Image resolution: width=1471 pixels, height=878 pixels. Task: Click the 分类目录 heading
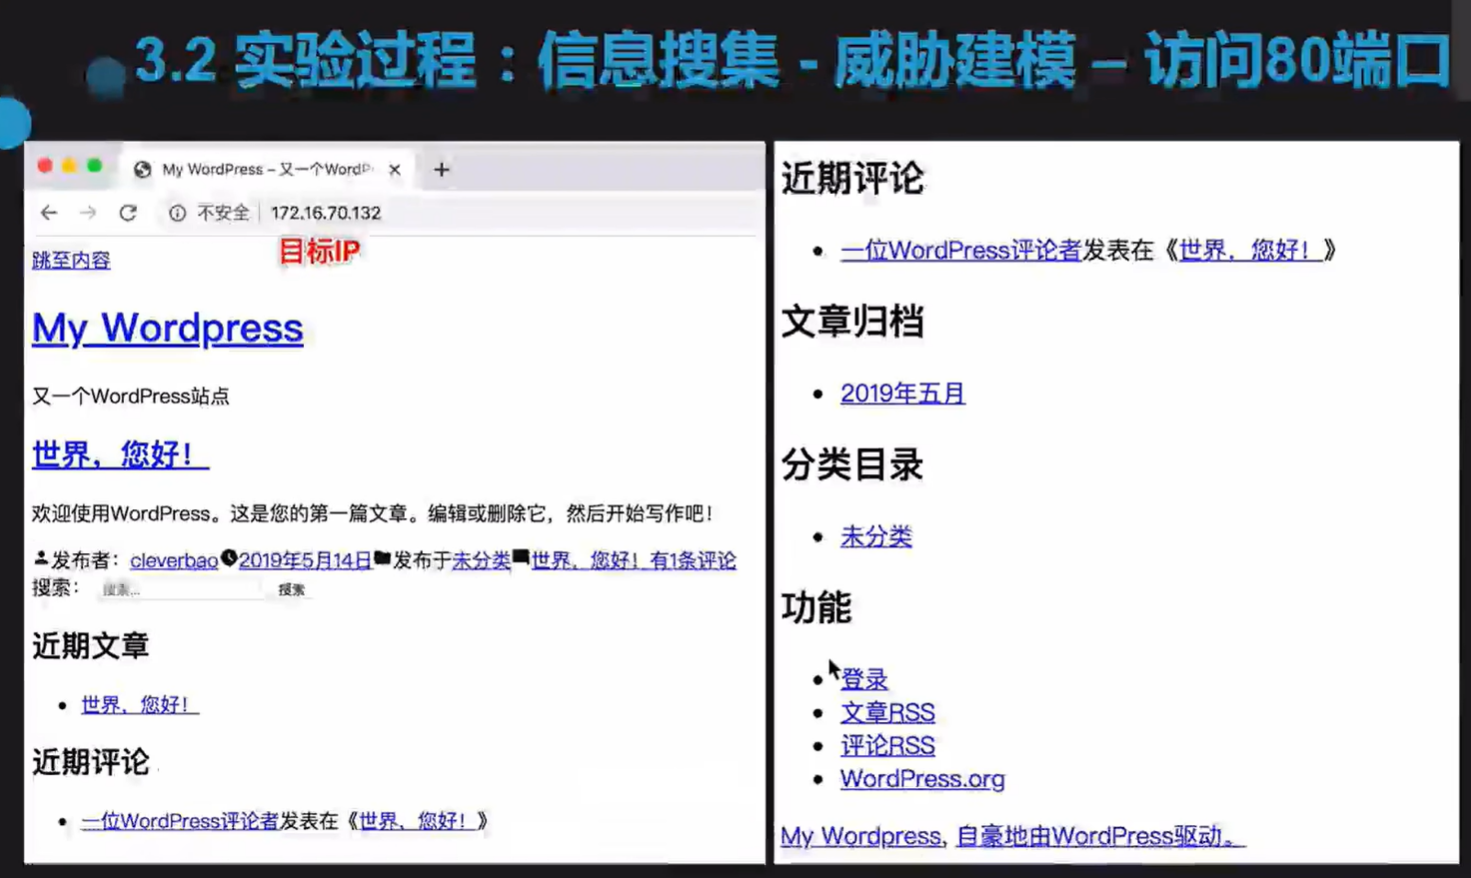pos(852,465)
